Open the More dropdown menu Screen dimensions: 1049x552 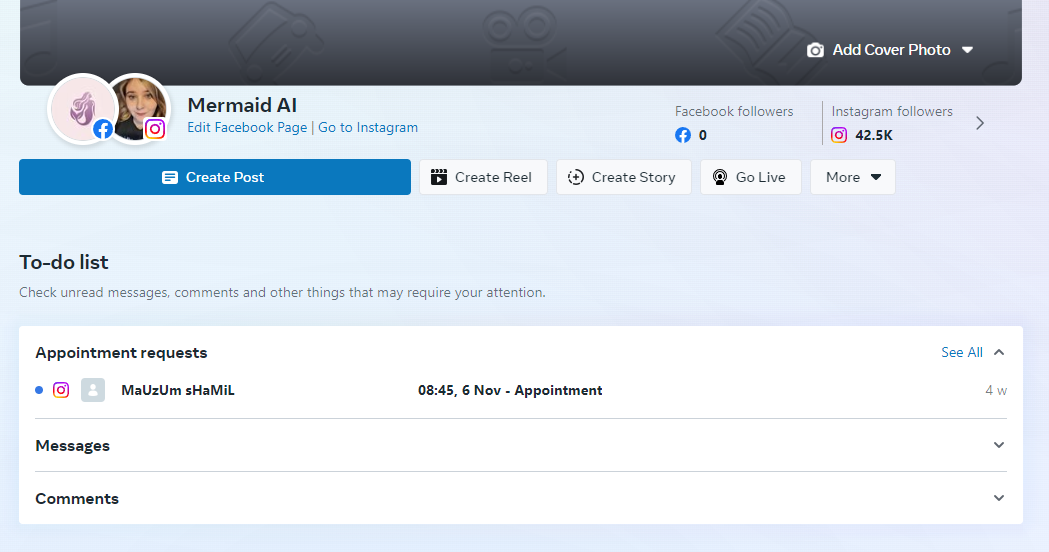pos(852,177)
